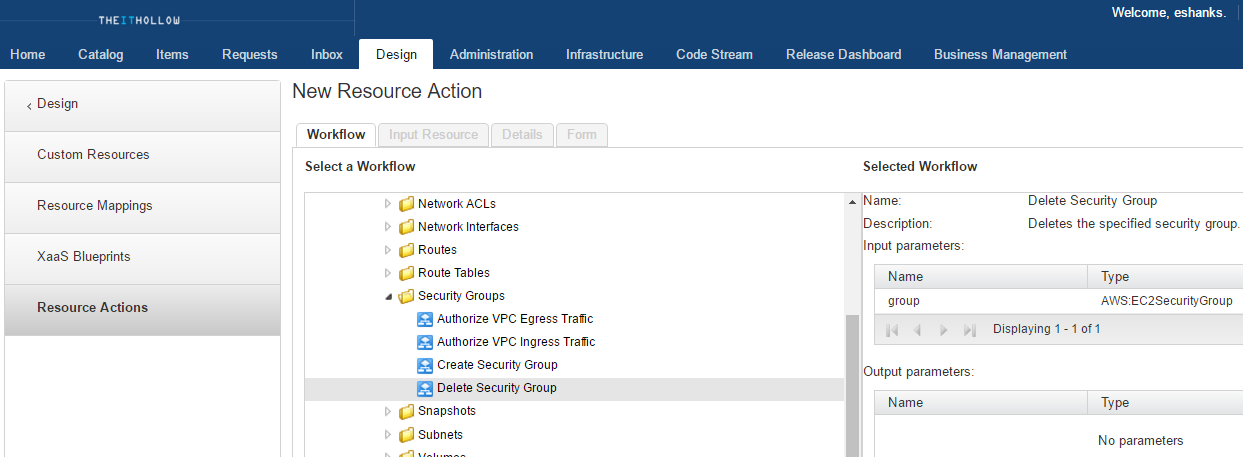Open the Administration tab

(x=491, y=55)
